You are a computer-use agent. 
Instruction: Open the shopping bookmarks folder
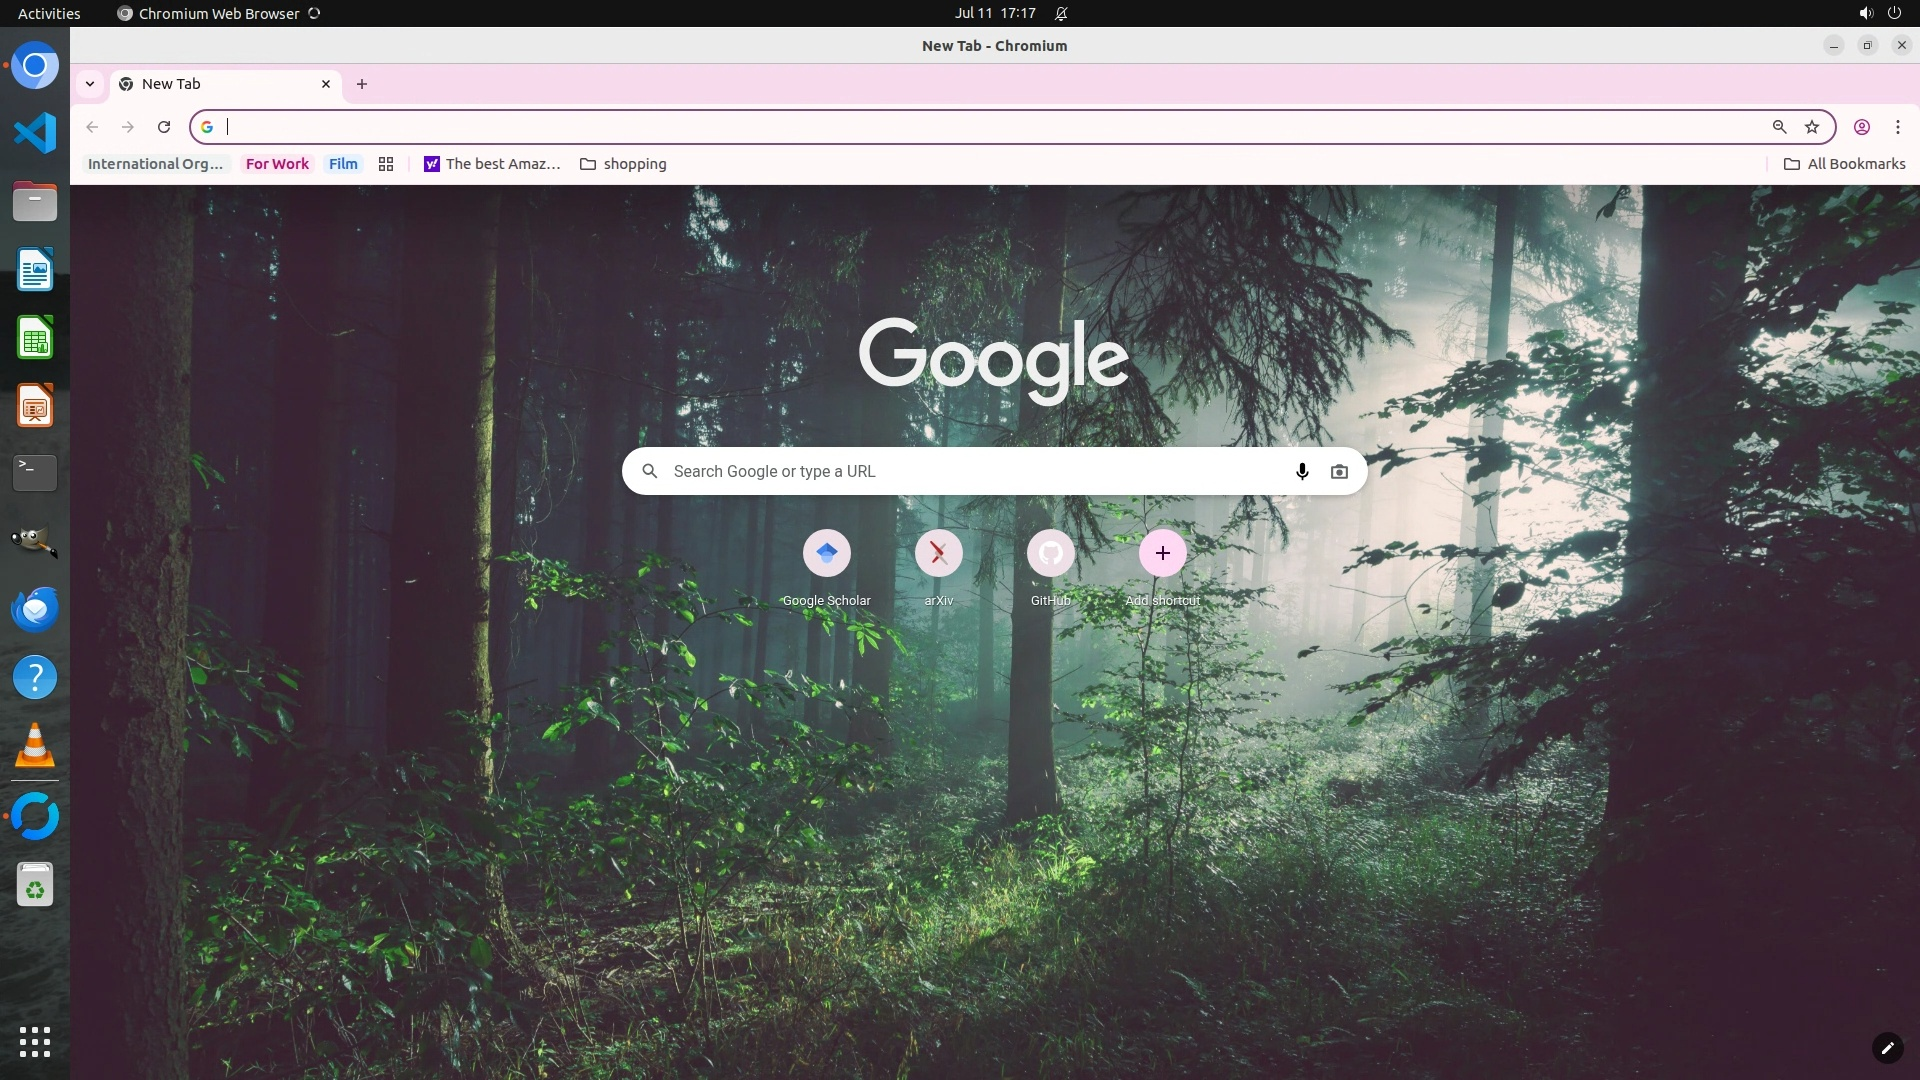coord(623,164)
